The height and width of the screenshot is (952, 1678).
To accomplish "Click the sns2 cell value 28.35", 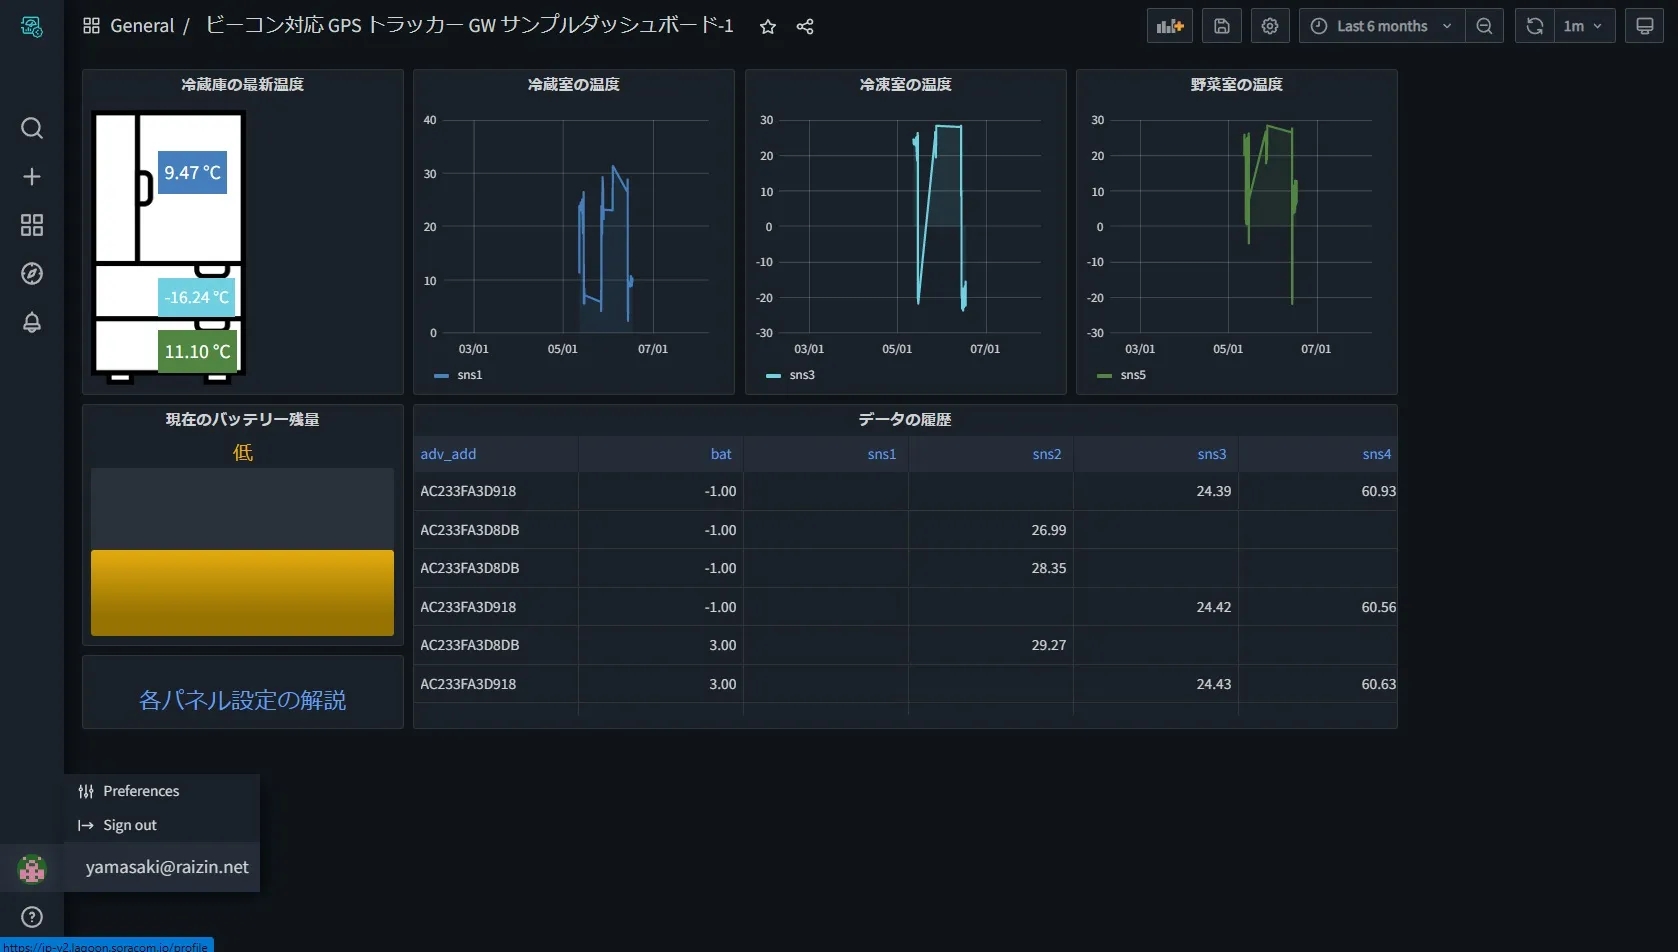I will (x=1048, y=568).
